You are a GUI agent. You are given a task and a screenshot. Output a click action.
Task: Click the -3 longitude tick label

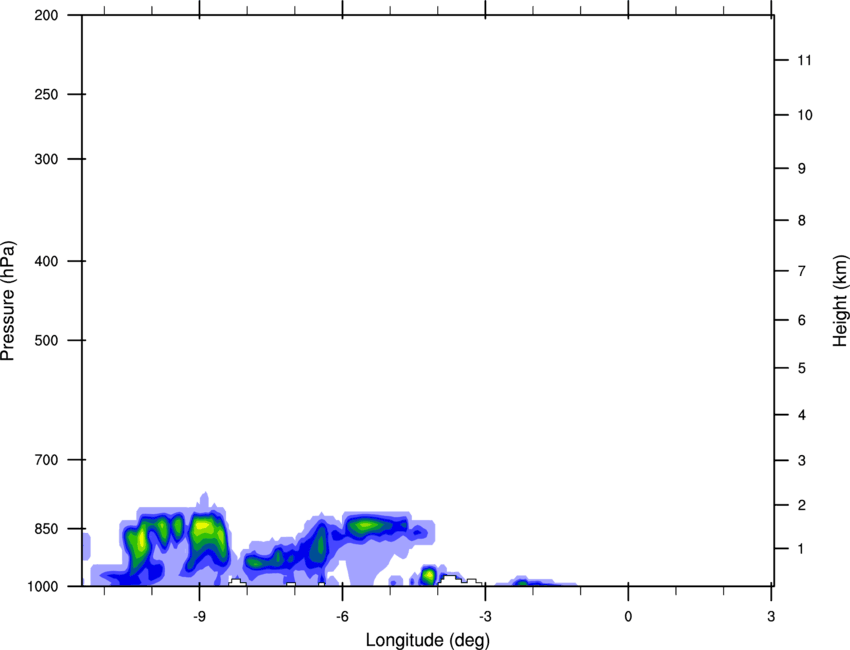[x=485, y=614]
